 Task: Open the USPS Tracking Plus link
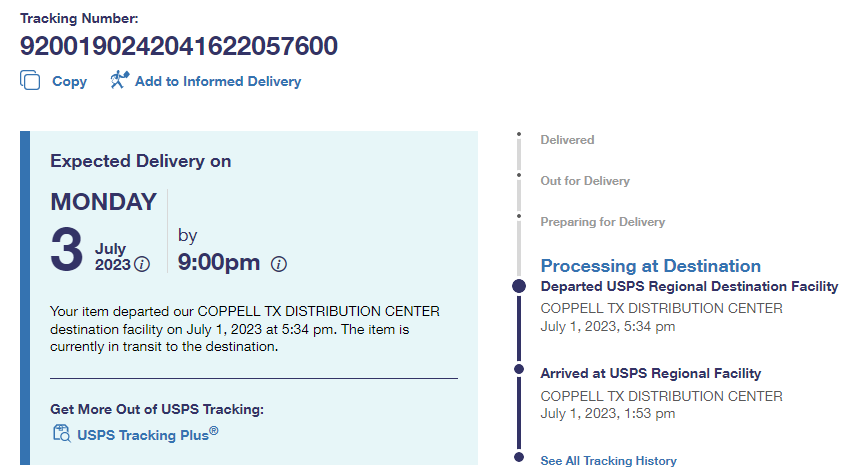(x=147, y=434)
